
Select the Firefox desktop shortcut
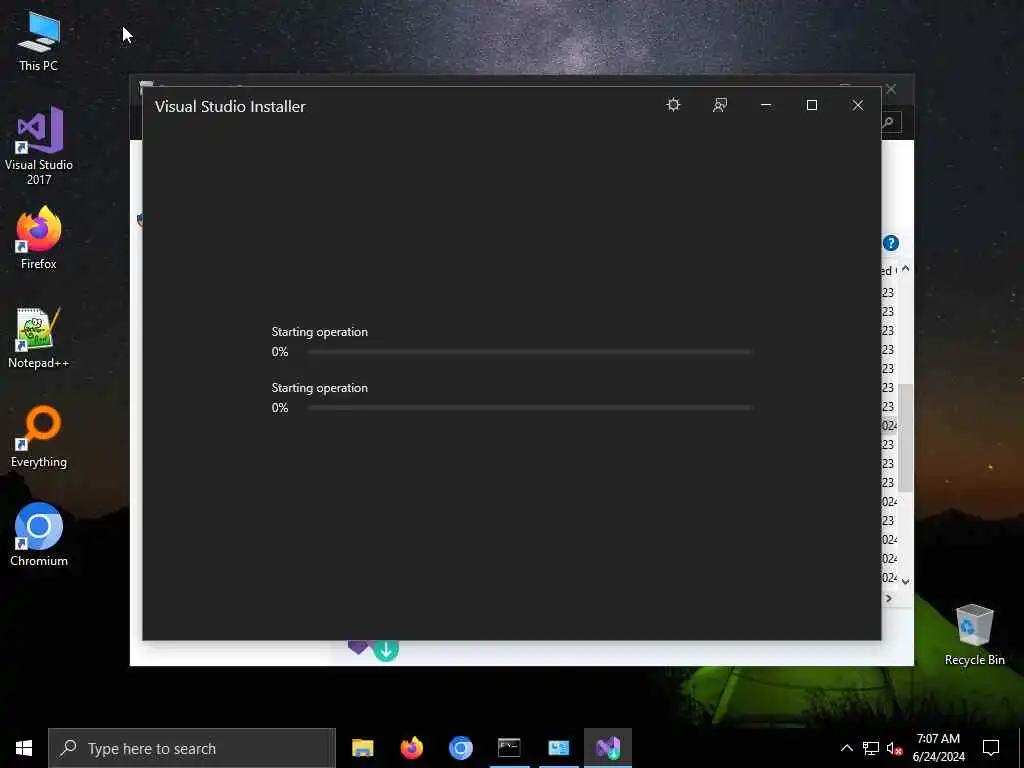pyautogui.click(x=39, y=238)
